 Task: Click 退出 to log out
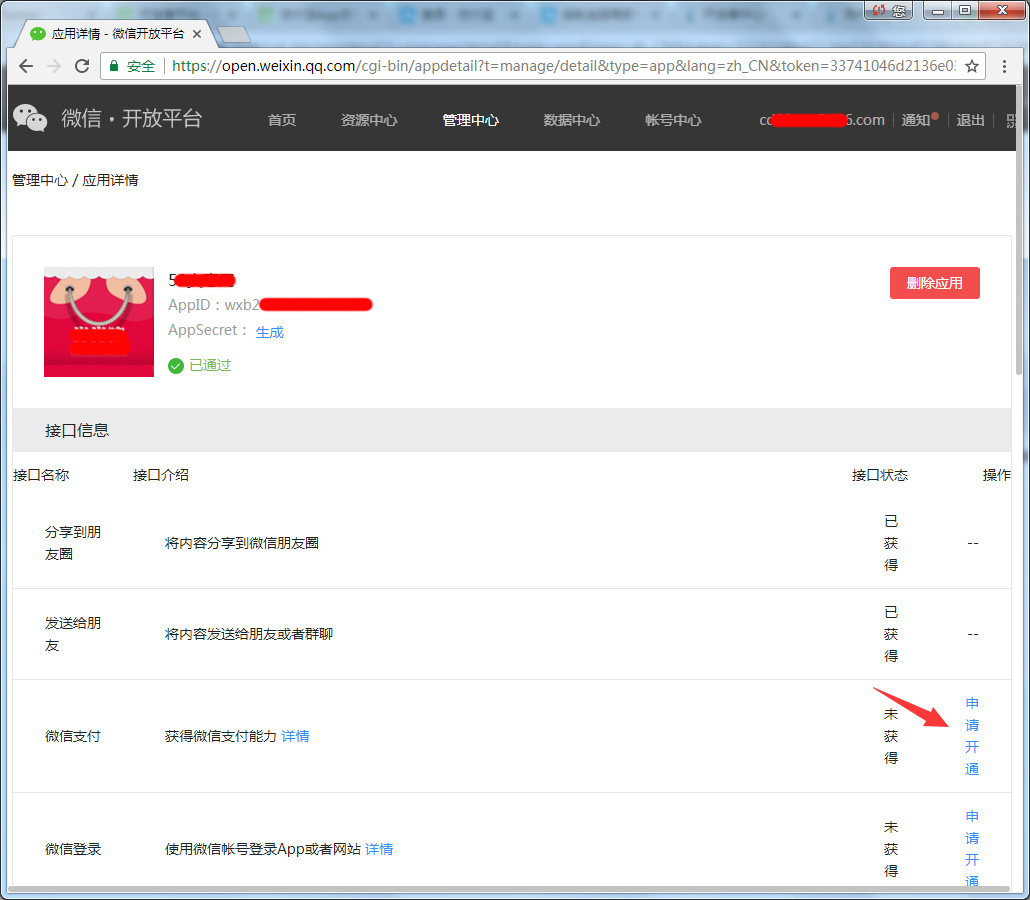[x=970, y=120]
